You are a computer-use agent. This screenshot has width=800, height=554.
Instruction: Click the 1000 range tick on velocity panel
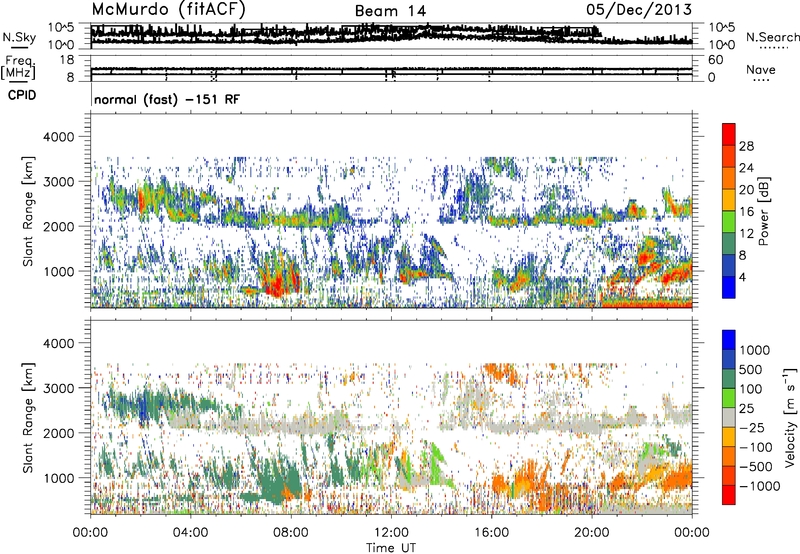pos(59,478)
